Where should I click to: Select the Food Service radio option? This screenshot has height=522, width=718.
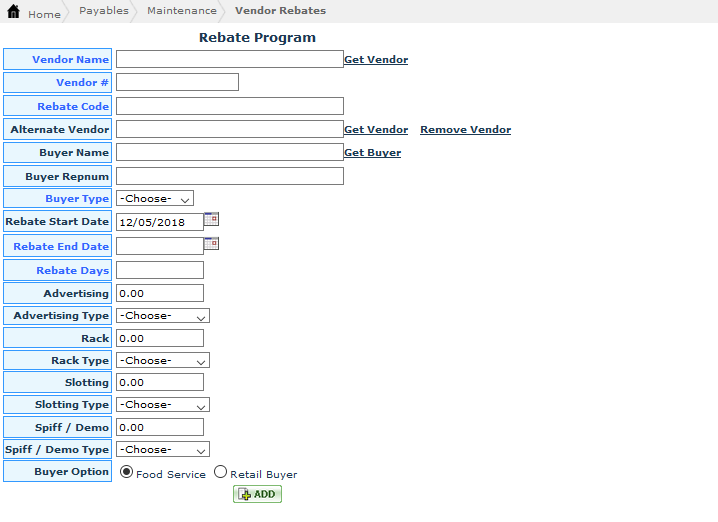click(x=126, y=472)
